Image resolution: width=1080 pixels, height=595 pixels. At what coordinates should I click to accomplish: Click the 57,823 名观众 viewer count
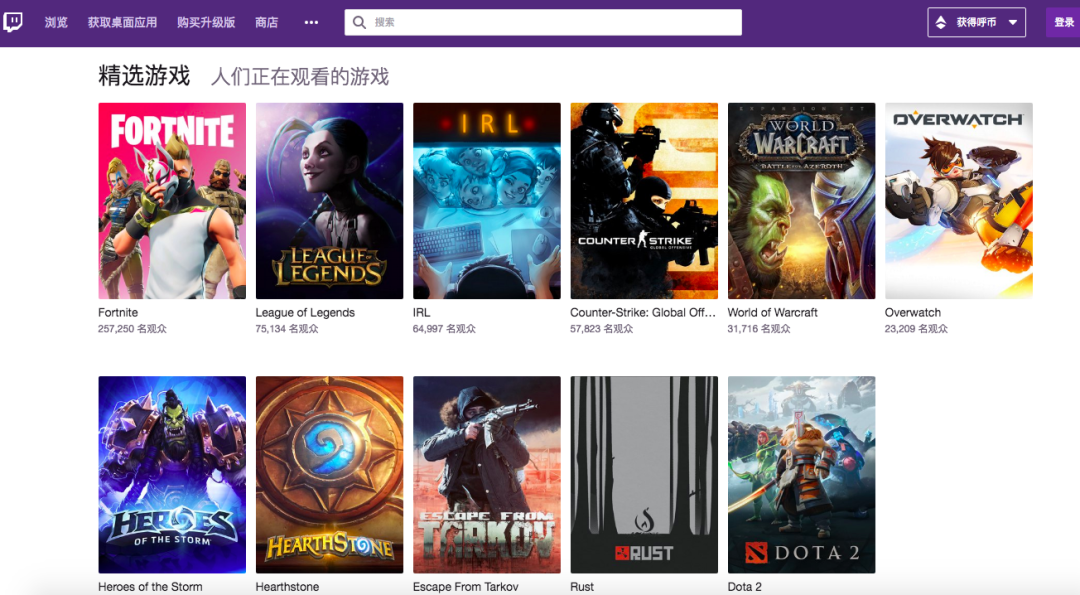602,329
